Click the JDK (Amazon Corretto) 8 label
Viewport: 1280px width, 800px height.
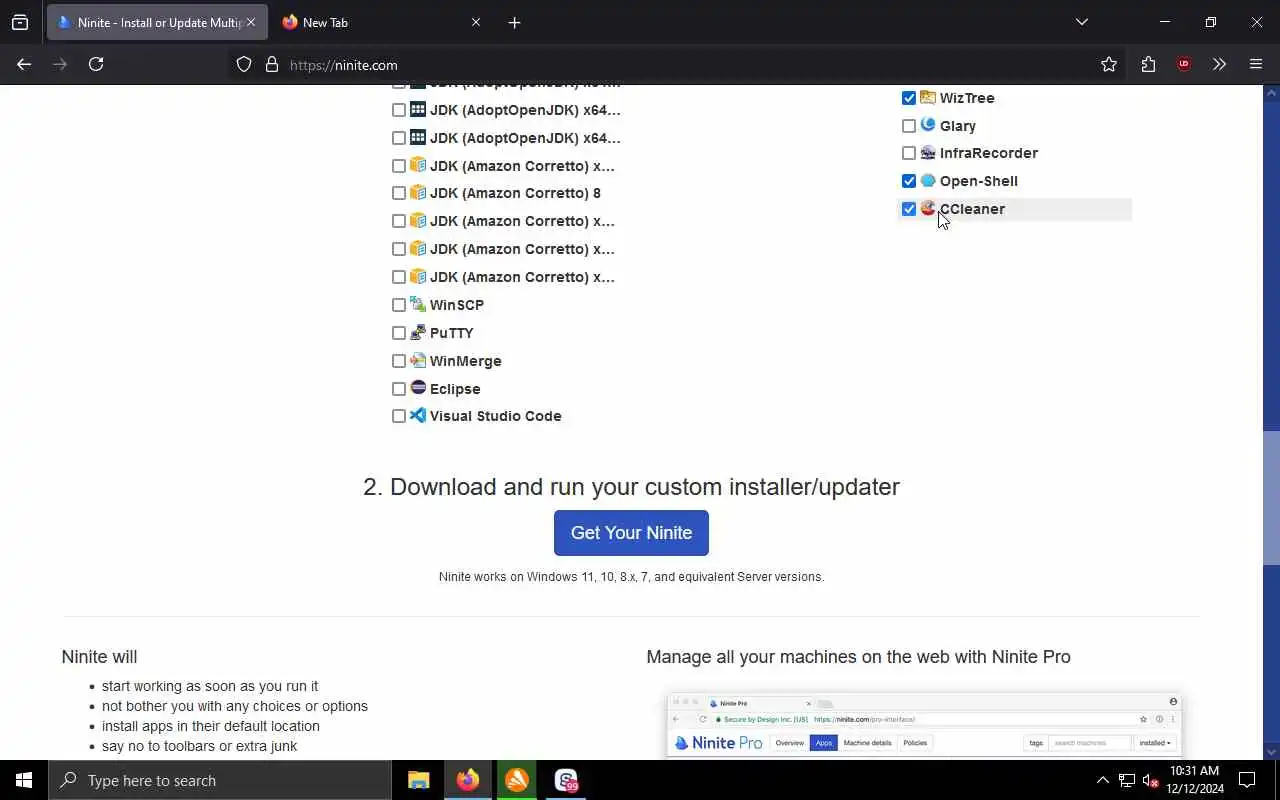tap(515, 193)
